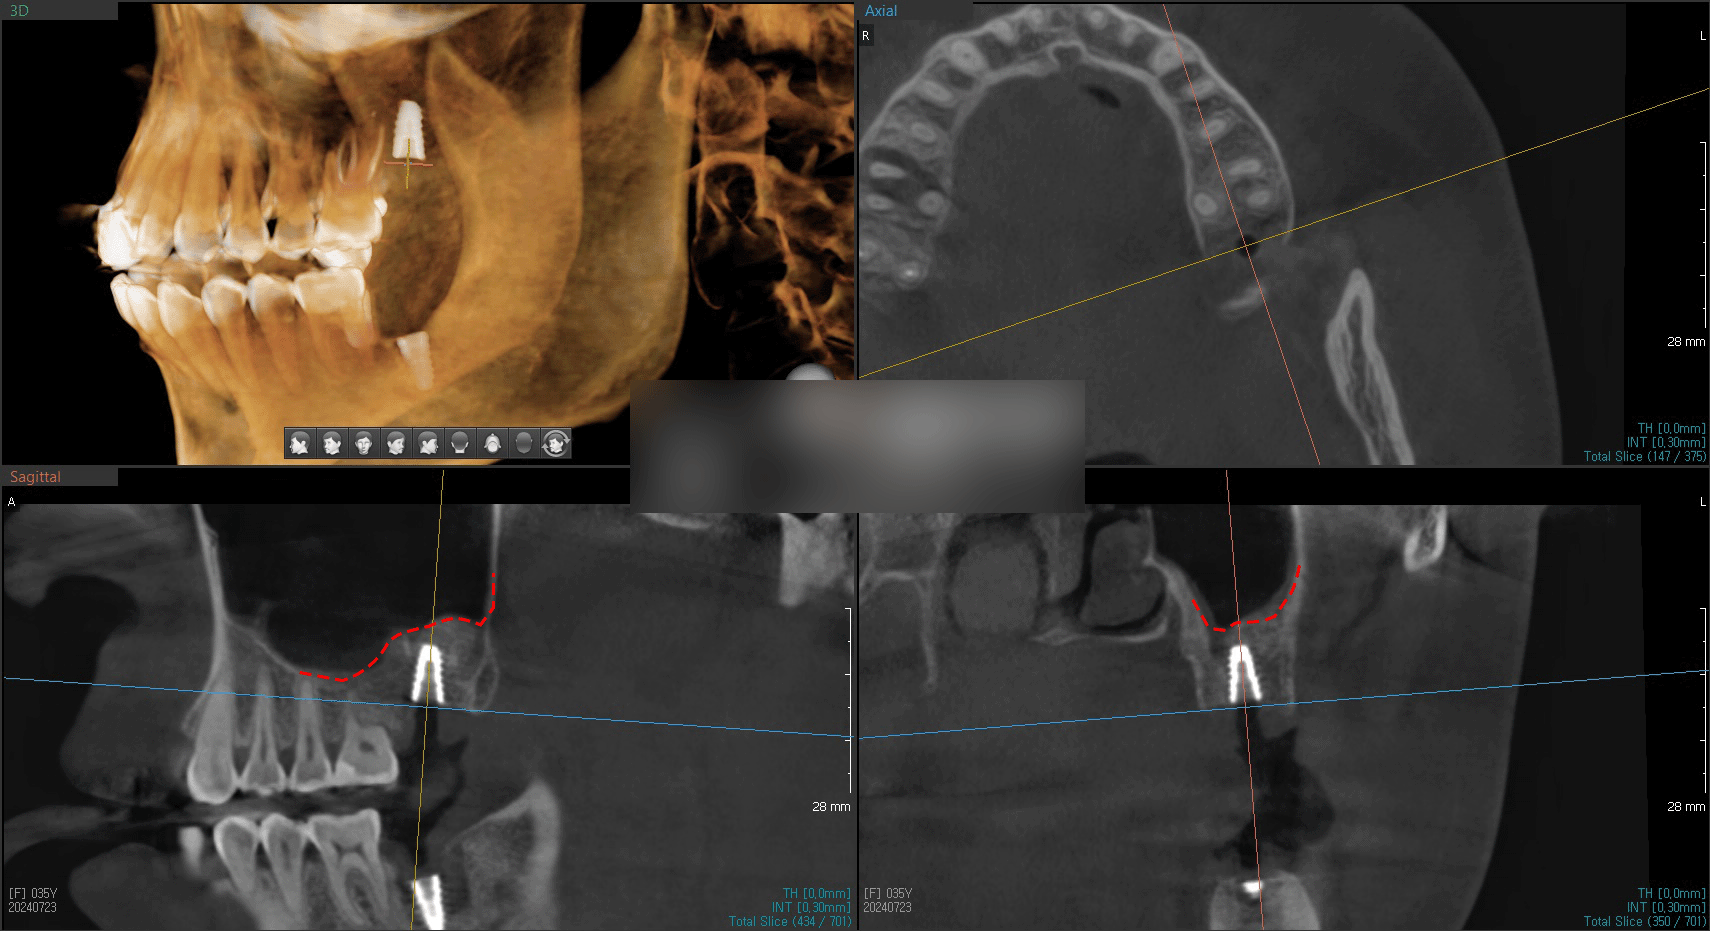Click date '20240723' in coronal view
Screen dimensions: 1710x931
tap(887, 907)
